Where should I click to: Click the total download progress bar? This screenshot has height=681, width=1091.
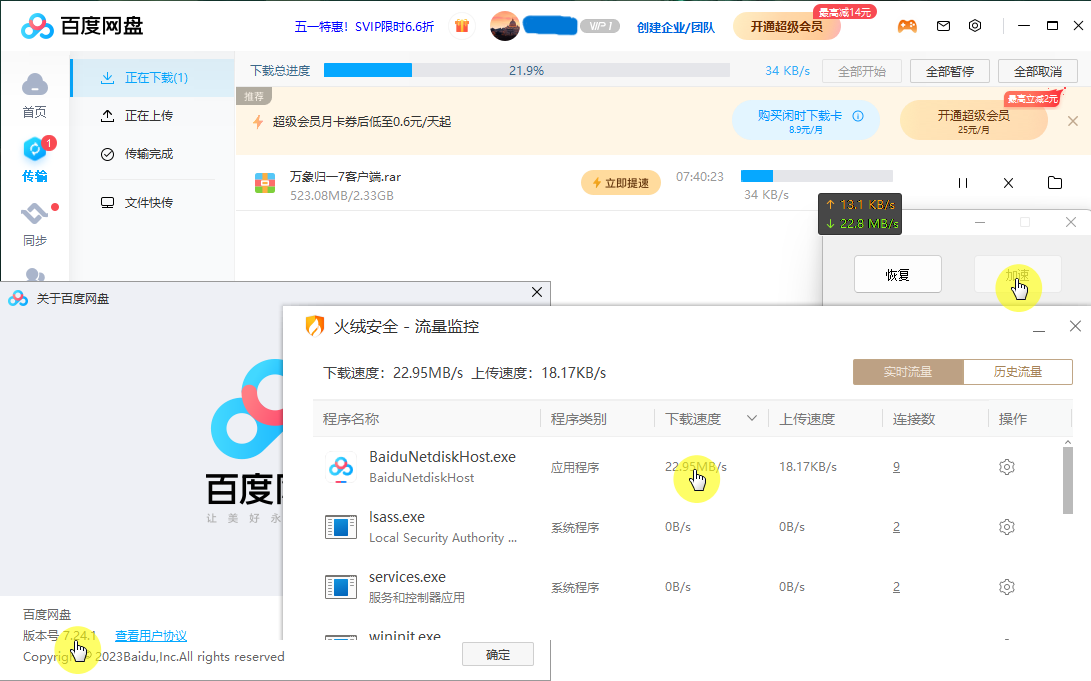click(526, 71)
